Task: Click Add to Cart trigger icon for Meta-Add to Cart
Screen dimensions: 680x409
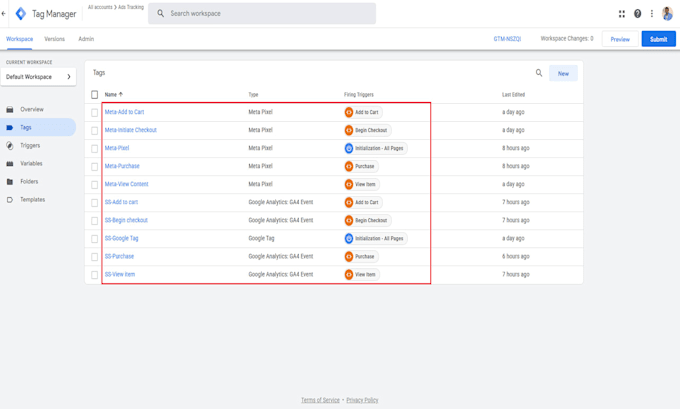Action: pos(349,112)
